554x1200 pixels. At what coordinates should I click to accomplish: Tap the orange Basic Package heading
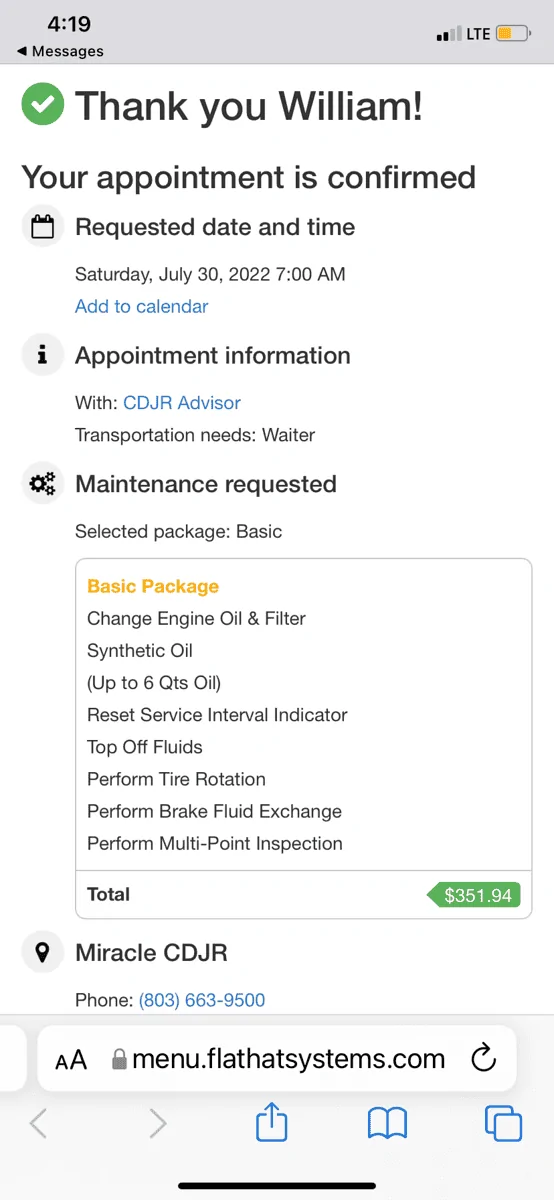coord(153,587)
